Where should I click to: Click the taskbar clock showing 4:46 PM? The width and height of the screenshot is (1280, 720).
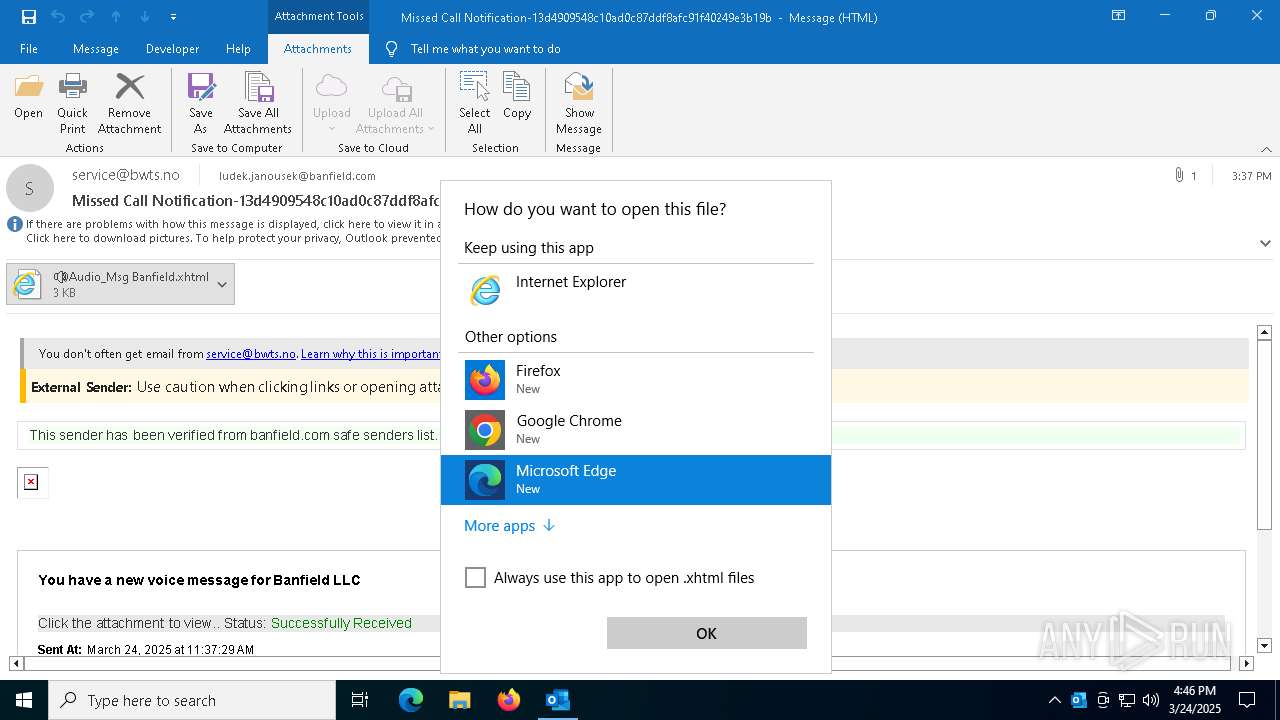pos(1194,700)
